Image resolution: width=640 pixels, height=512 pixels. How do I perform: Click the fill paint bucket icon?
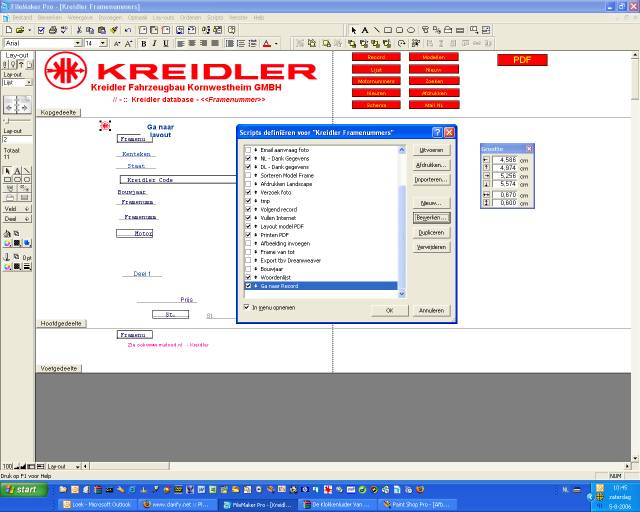[x=7, y=234]
